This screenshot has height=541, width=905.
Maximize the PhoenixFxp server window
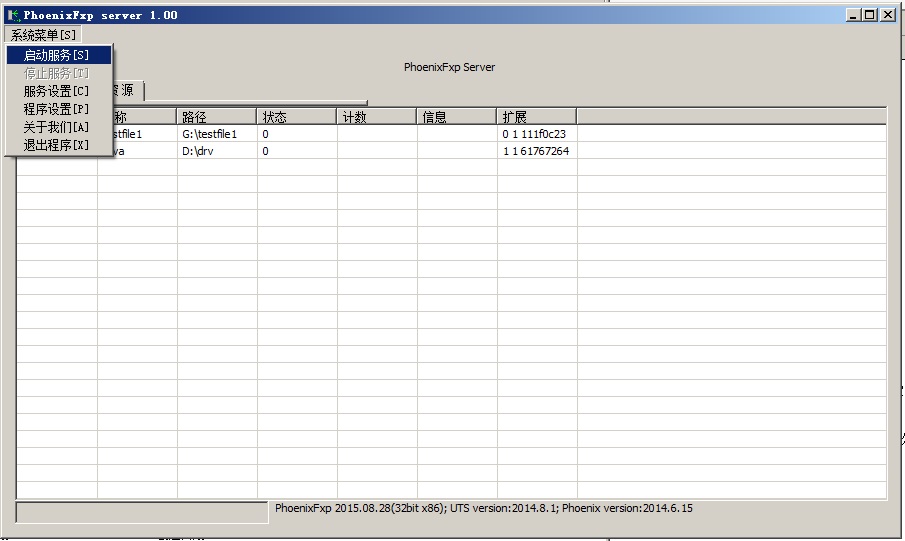pos(870,15)
